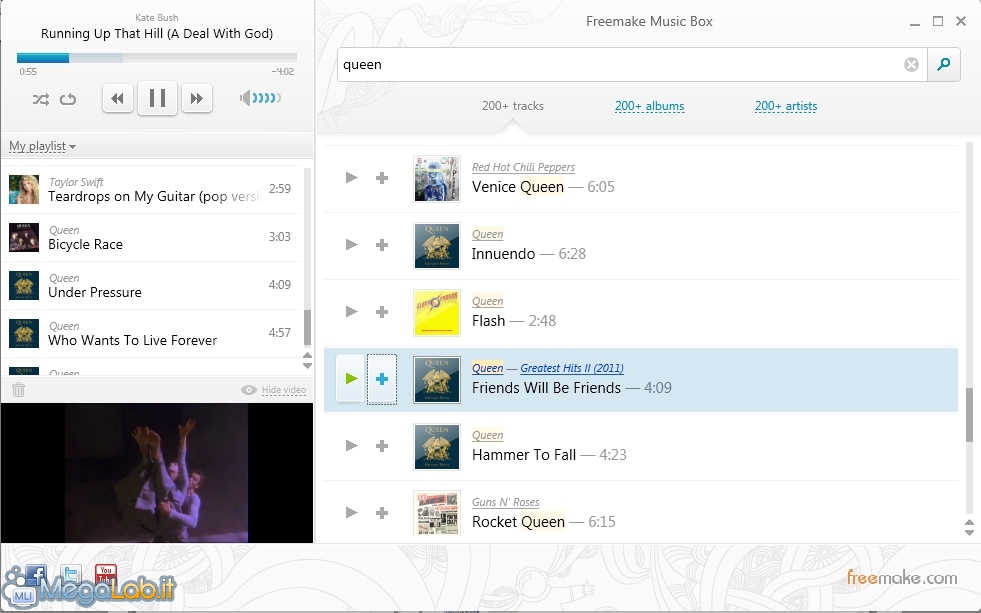
Task: Add Flash to playlist
Action: (x=382, y=312)
